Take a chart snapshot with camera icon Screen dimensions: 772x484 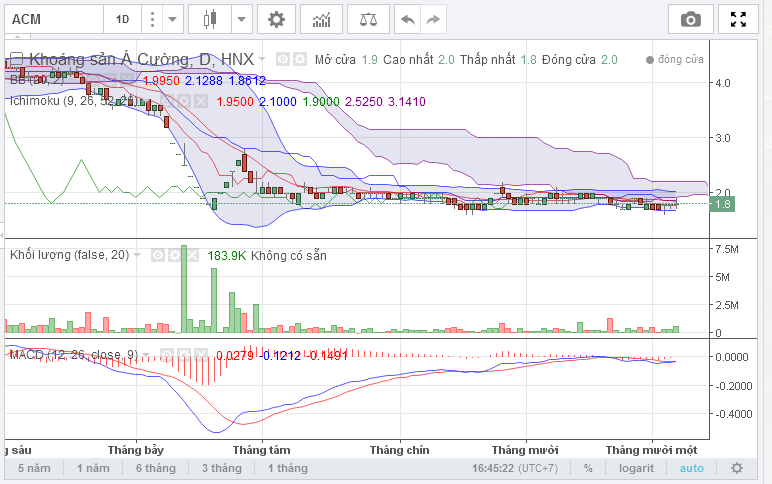(690, 20)
